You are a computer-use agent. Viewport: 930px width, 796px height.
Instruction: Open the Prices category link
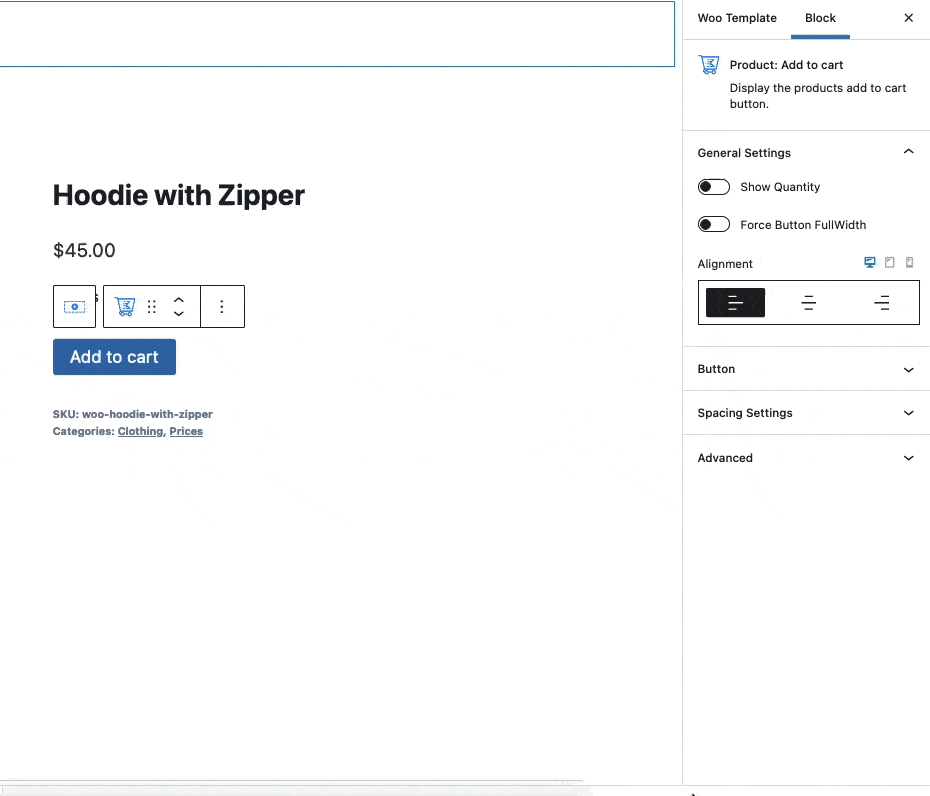[186, 431]
